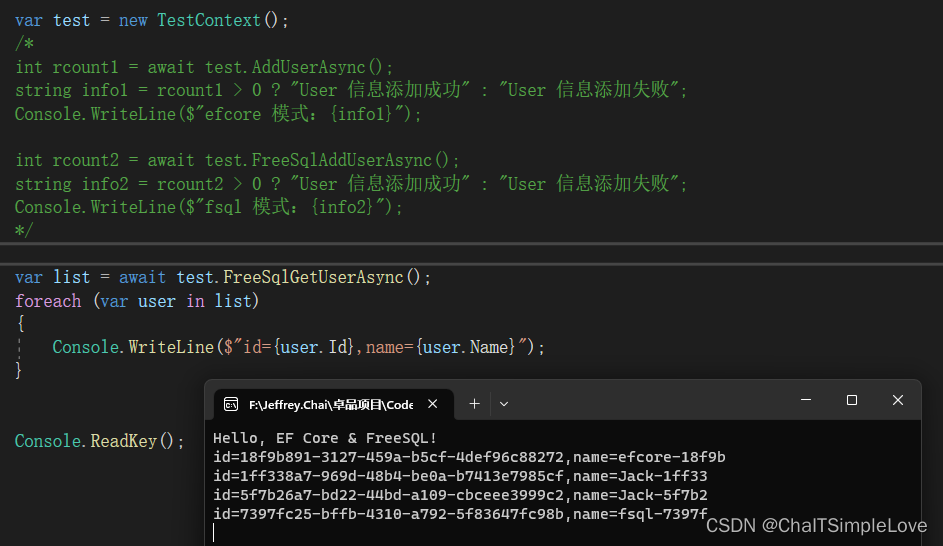The image size is (943, 546).
Task: Select the F:\Jeffrey.Chai console tab
Action: pos(334,404)
